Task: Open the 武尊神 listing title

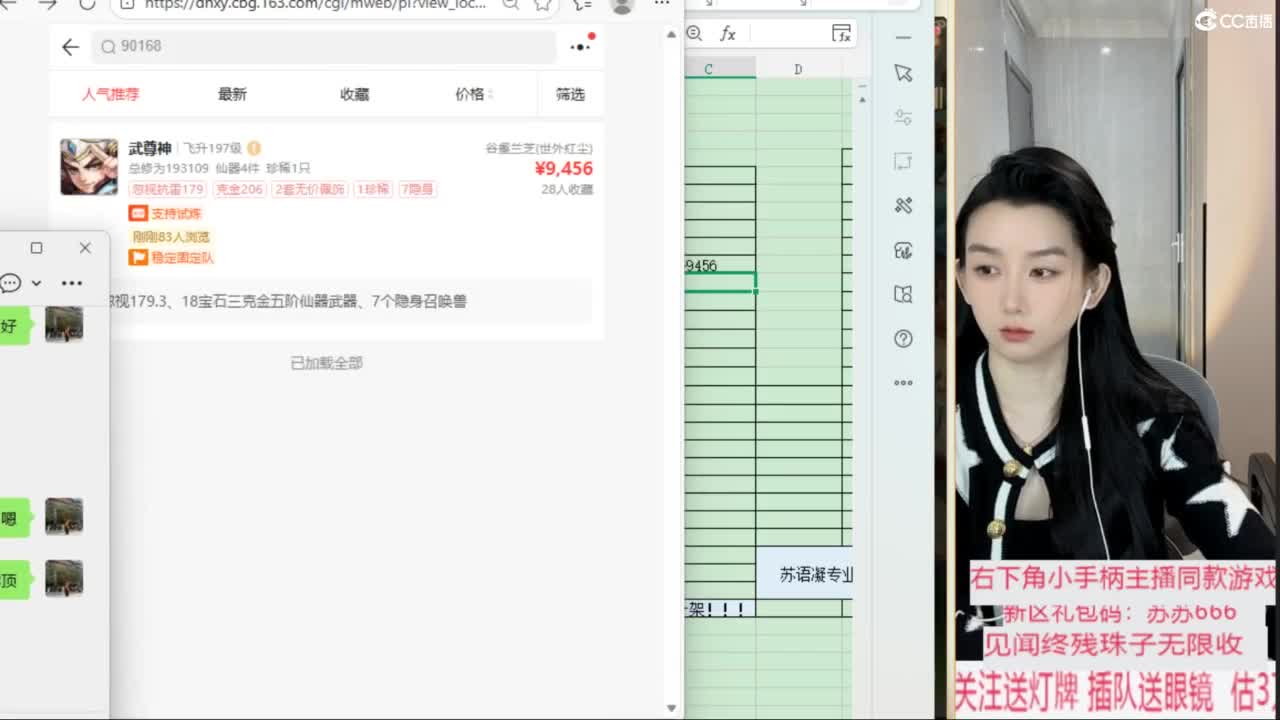Action: (x=150, y=148)
